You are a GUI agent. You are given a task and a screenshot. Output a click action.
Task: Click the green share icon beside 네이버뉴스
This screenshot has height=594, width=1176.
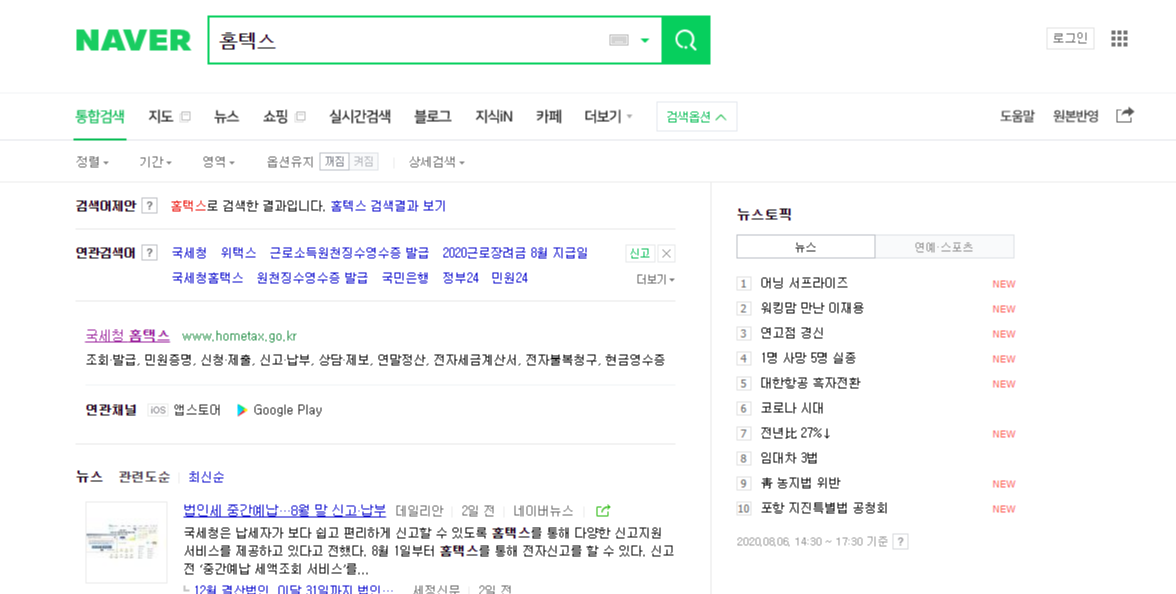[602, 512]
